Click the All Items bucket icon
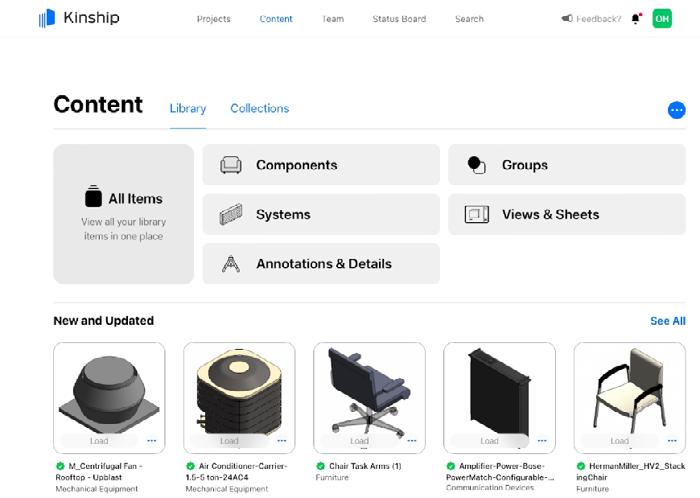This screenshot has width=700, height=498. tap(93, 196)
